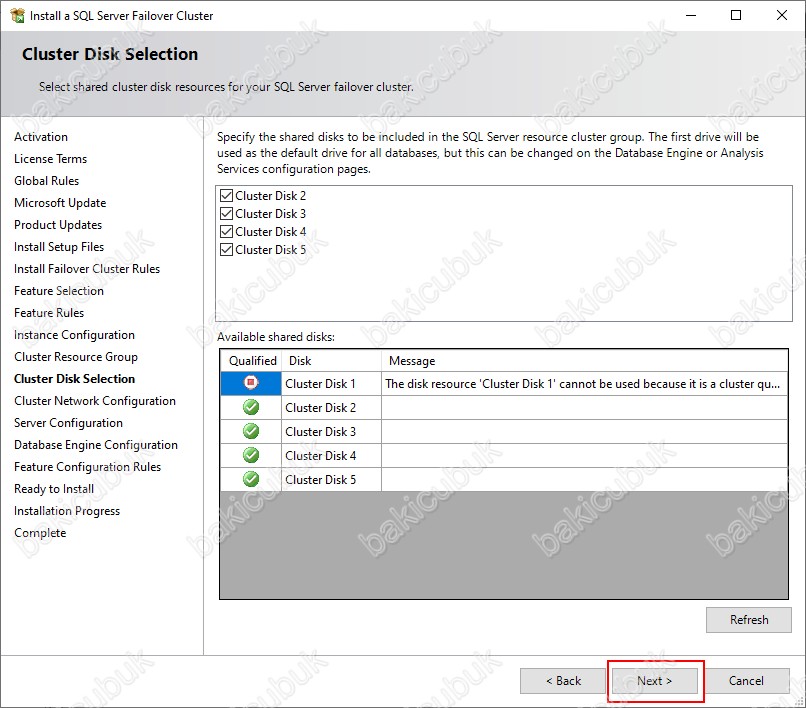Image resolution: width=806 pixels, height=708 pixels.
Task: Uncheck the Cluster Disk 2 checkbox
Action: [226, 196]
